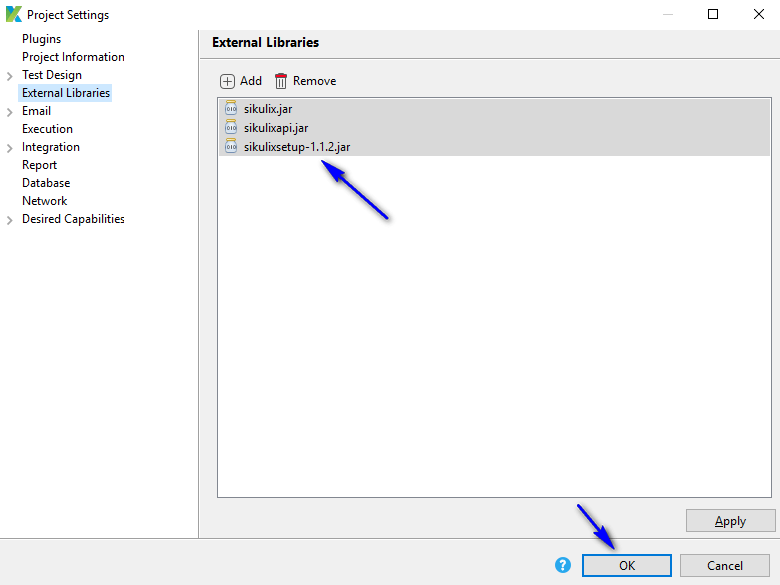Expand the Desired Capabilities node
Screen dimensions: 780x585
(9, 220)
